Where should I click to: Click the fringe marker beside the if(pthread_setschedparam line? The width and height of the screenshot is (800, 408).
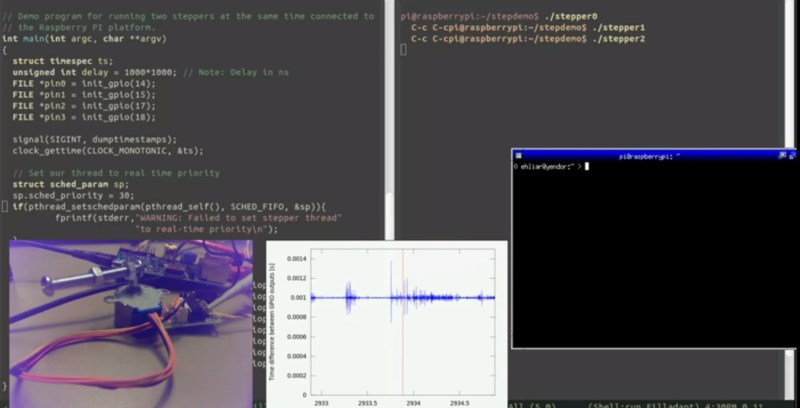[x=4, y=206]
